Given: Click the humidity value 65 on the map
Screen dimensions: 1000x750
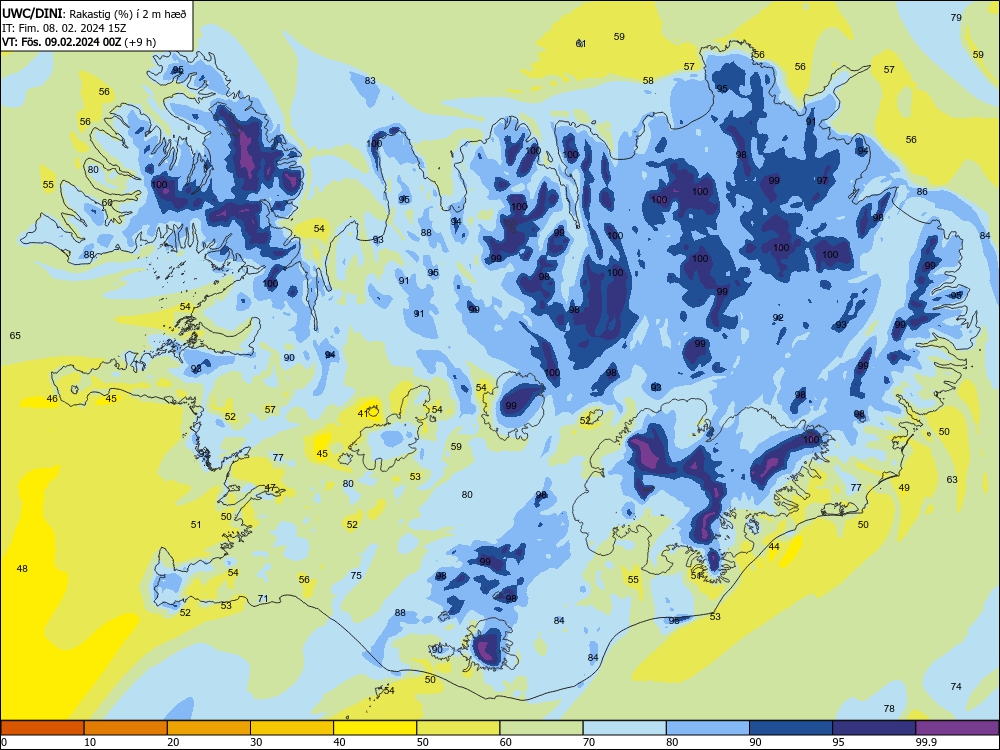Looking at the screenshot, I should (15, 335).
